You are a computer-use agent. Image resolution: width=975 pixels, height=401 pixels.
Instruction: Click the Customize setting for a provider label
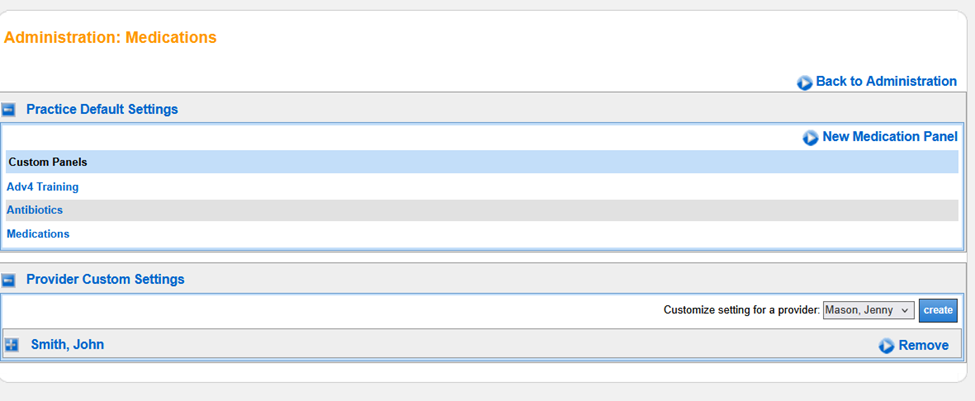[741, 311]
